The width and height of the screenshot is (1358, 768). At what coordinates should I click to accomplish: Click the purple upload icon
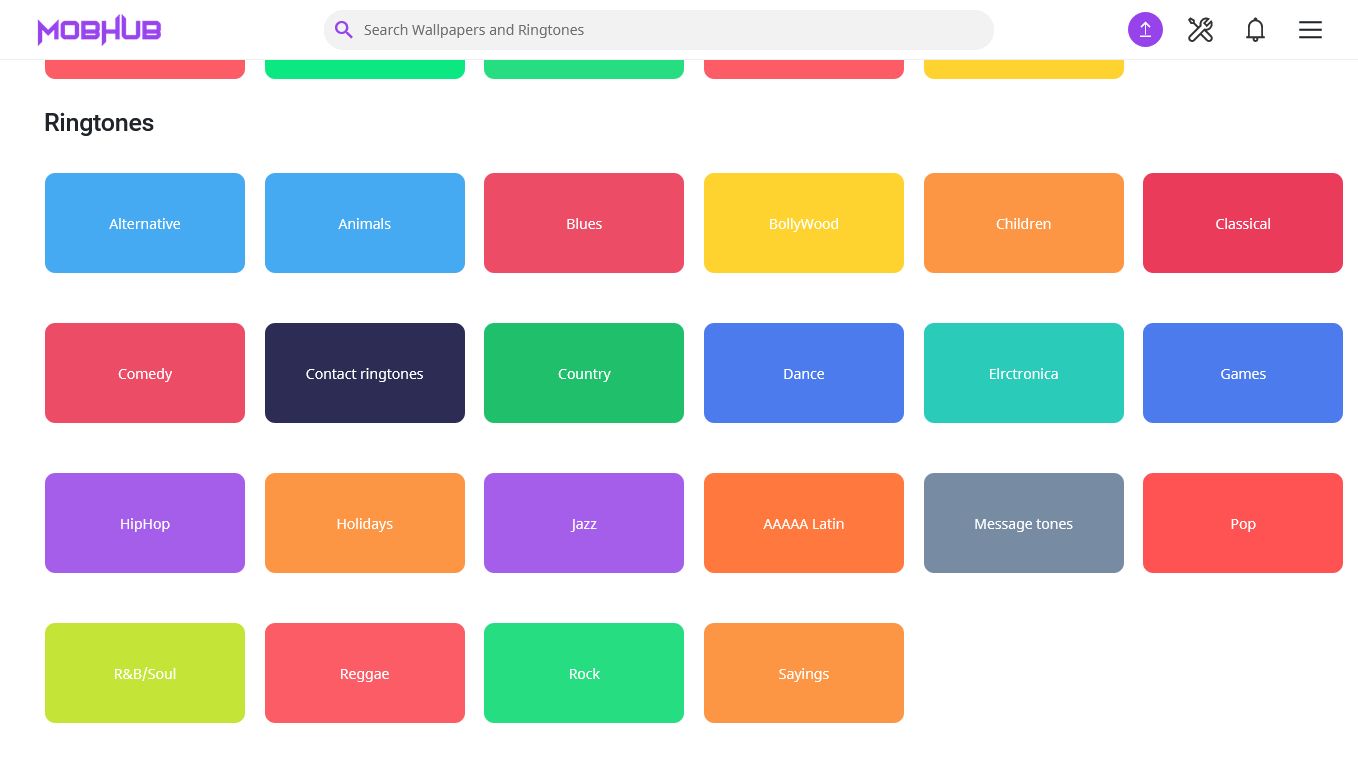pyautogui.click(x=1145, y=30)
